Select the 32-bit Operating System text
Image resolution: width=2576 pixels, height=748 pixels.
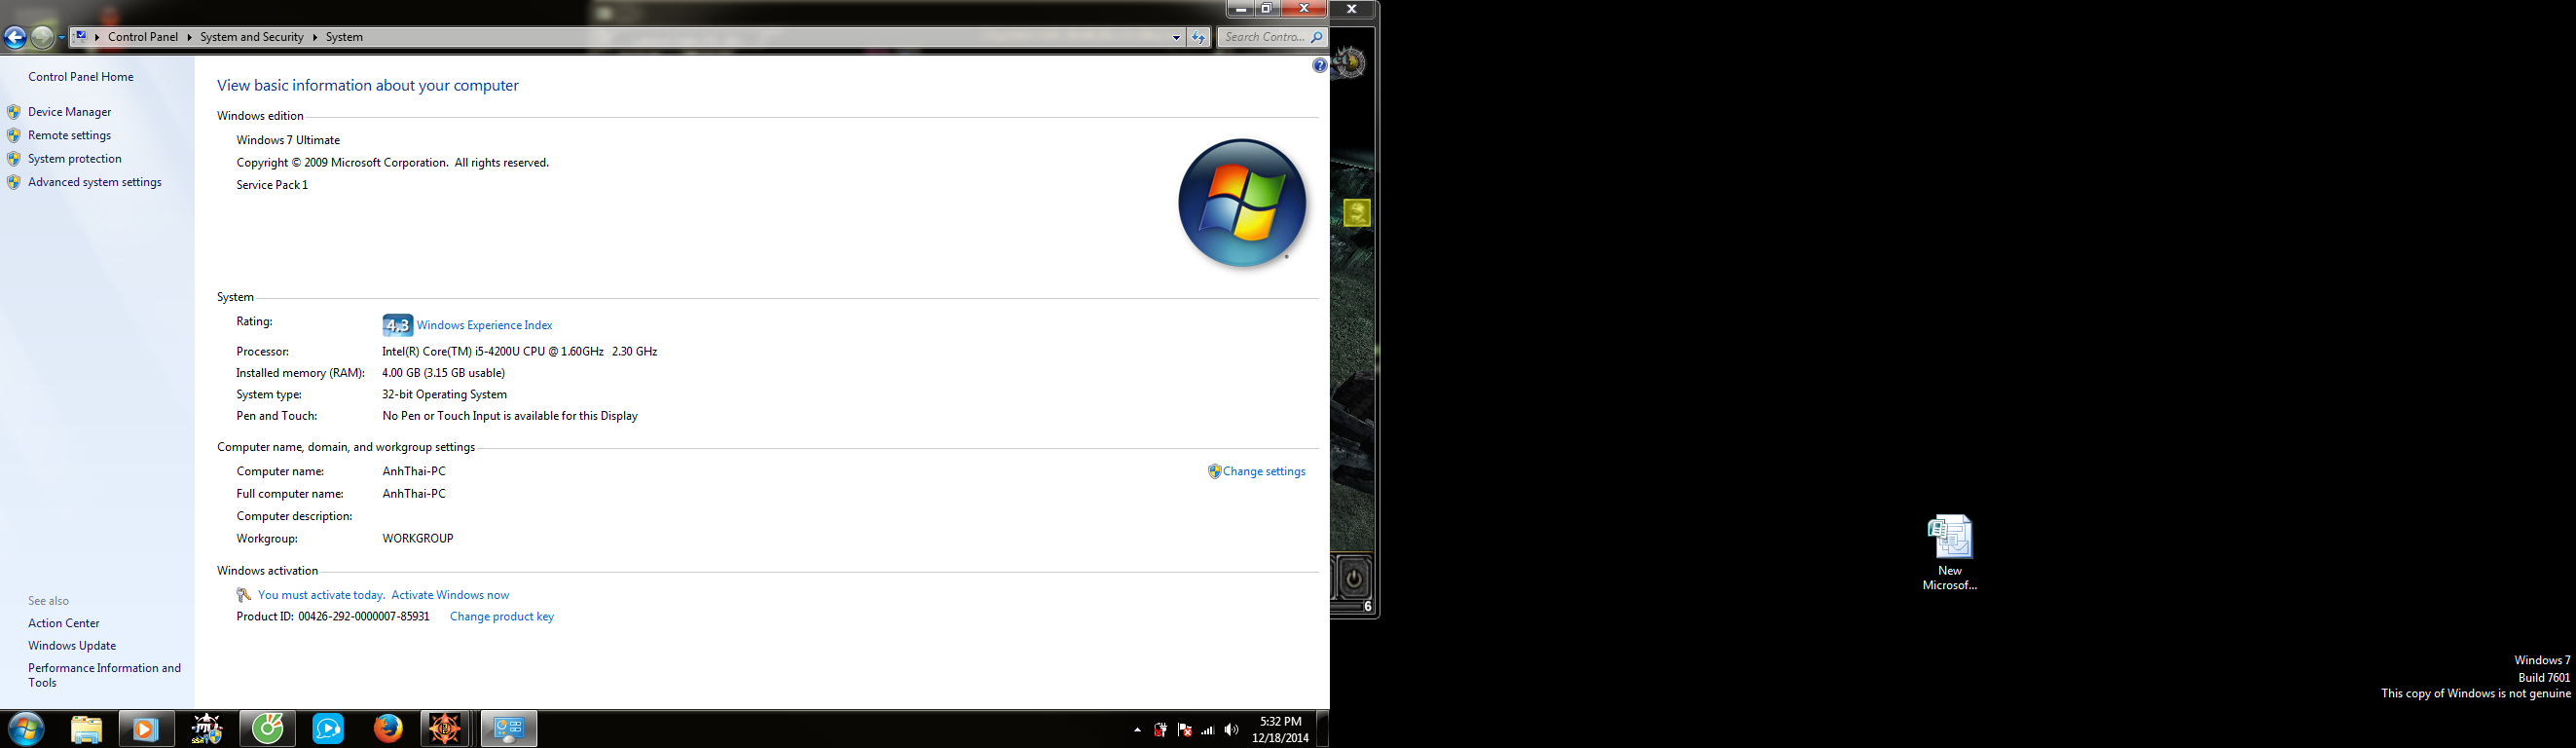[444, 394]
